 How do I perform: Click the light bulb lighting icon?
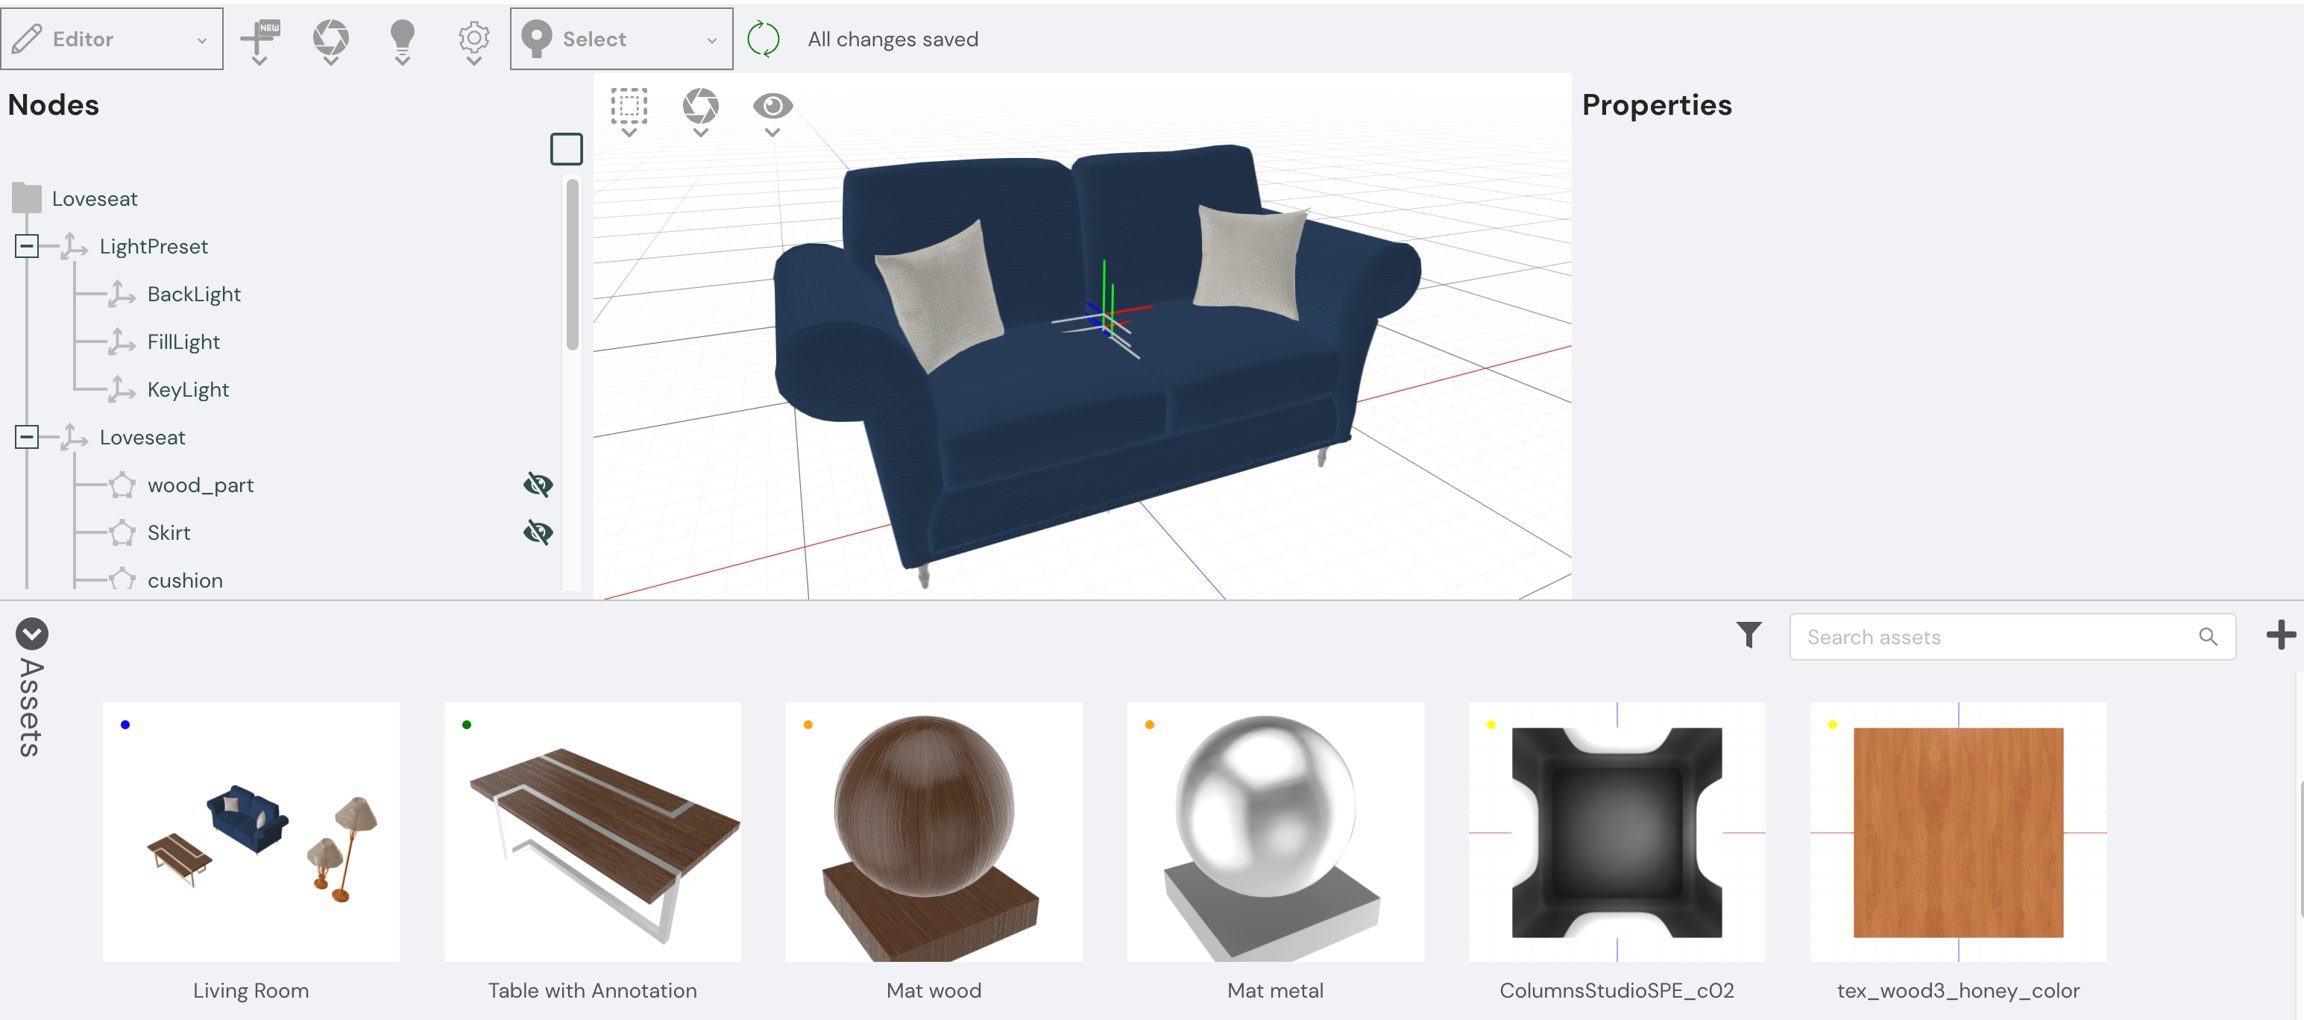tap(402, 39)
